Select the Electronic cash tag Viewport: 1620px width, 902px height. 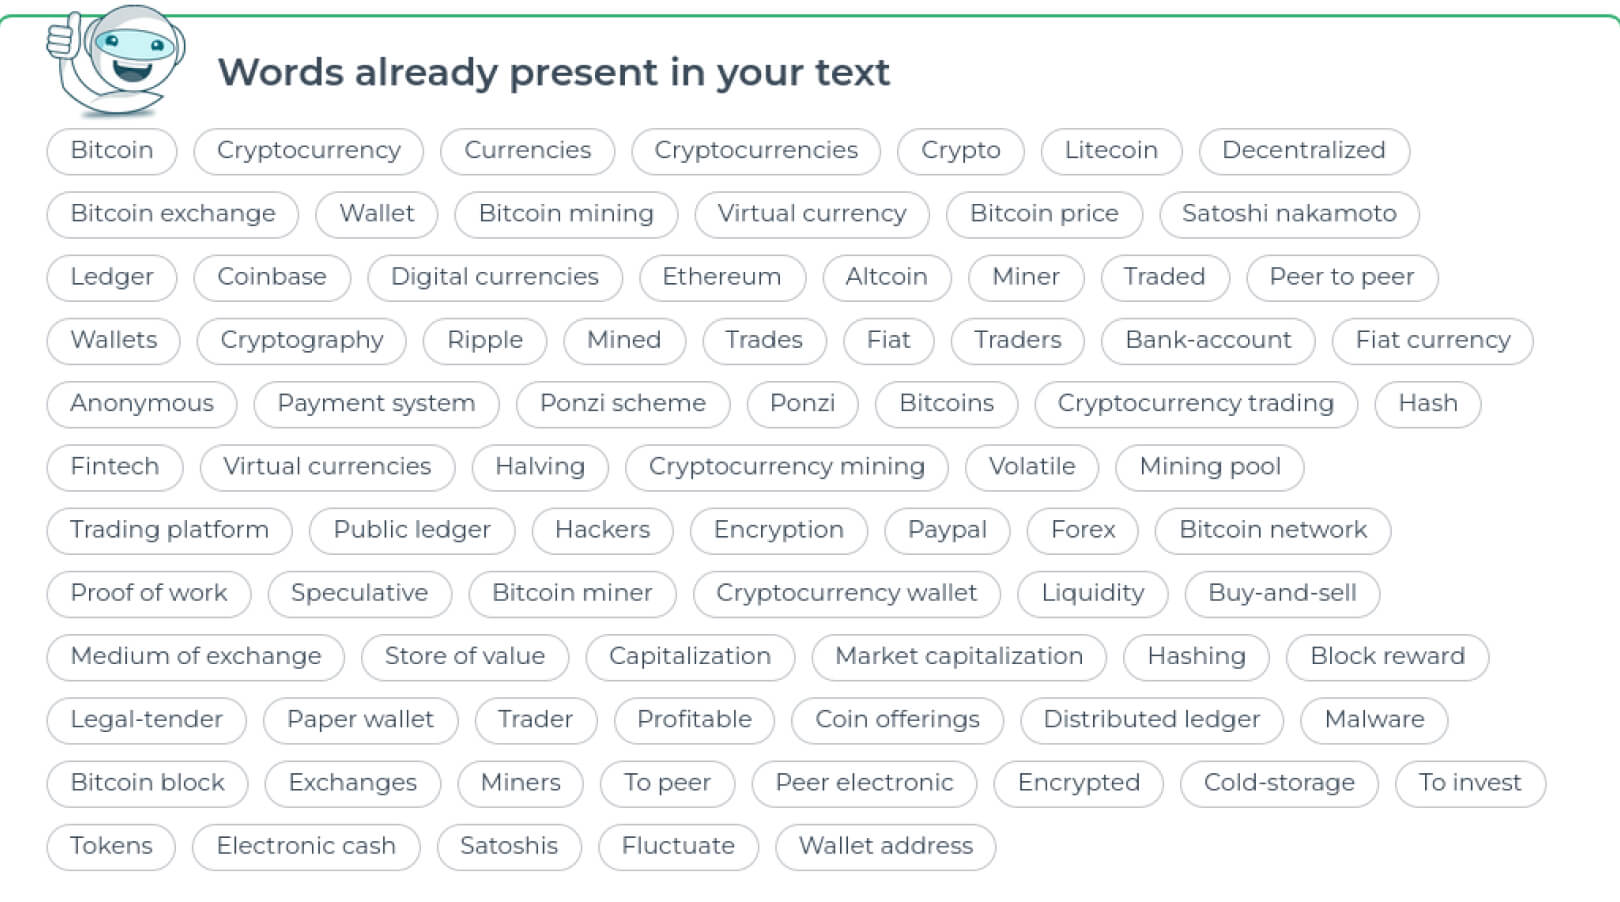coord(306,846)
